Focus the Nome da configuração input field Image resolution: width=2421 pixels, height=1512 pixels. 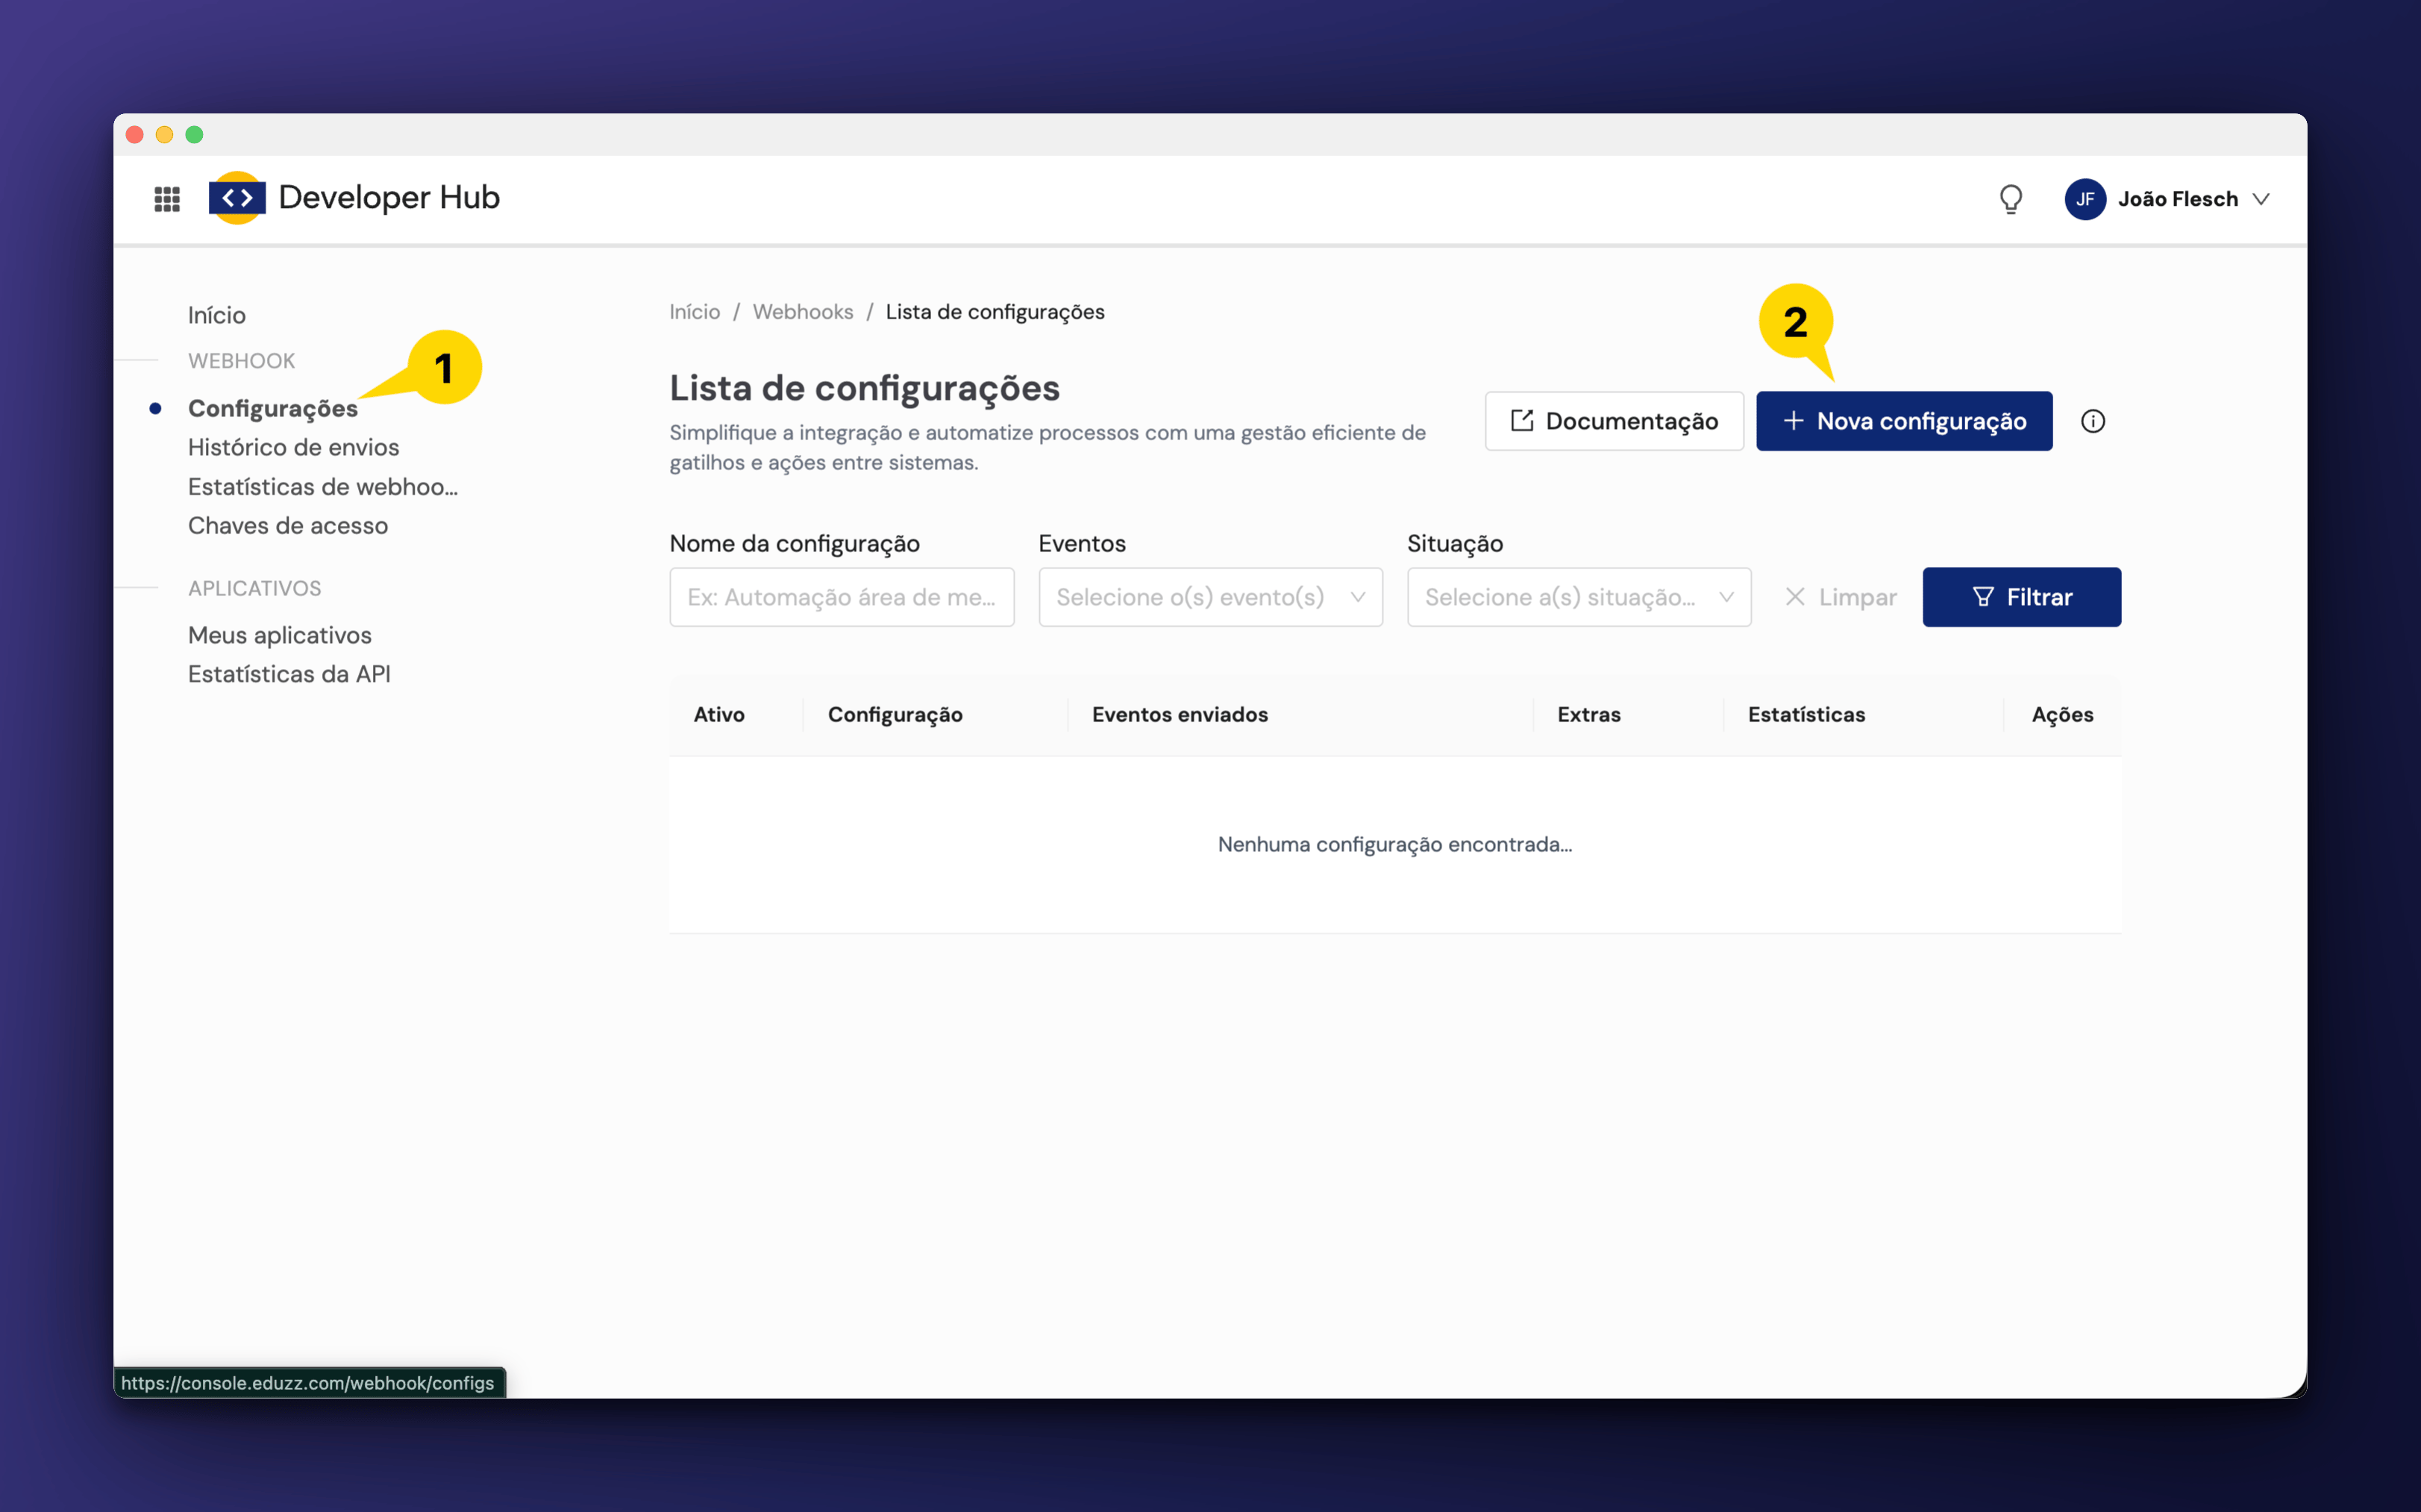tap(842, 597)
